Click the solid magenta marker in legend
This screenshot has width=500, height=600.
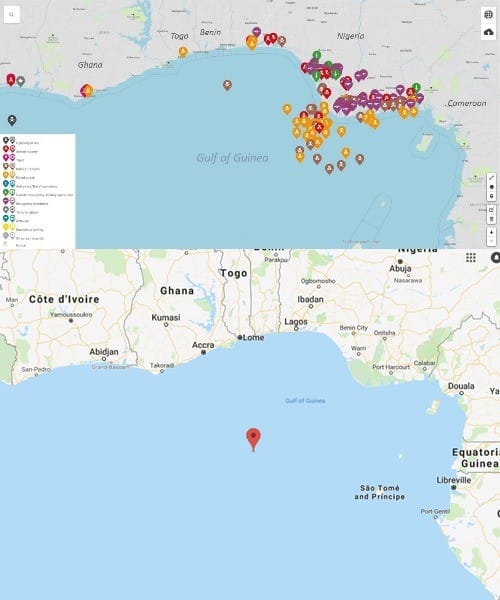click(6, 157)
